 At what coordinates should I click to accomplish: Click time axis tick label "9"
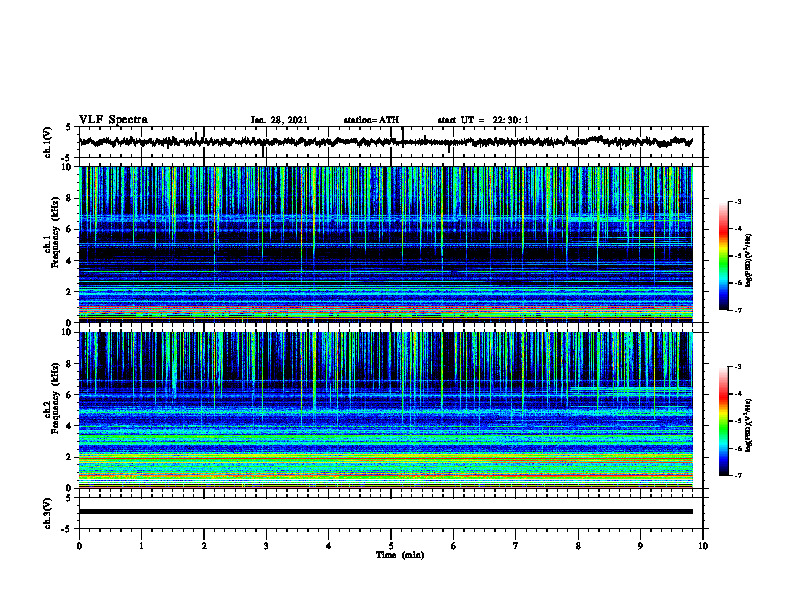click(640, 546)
